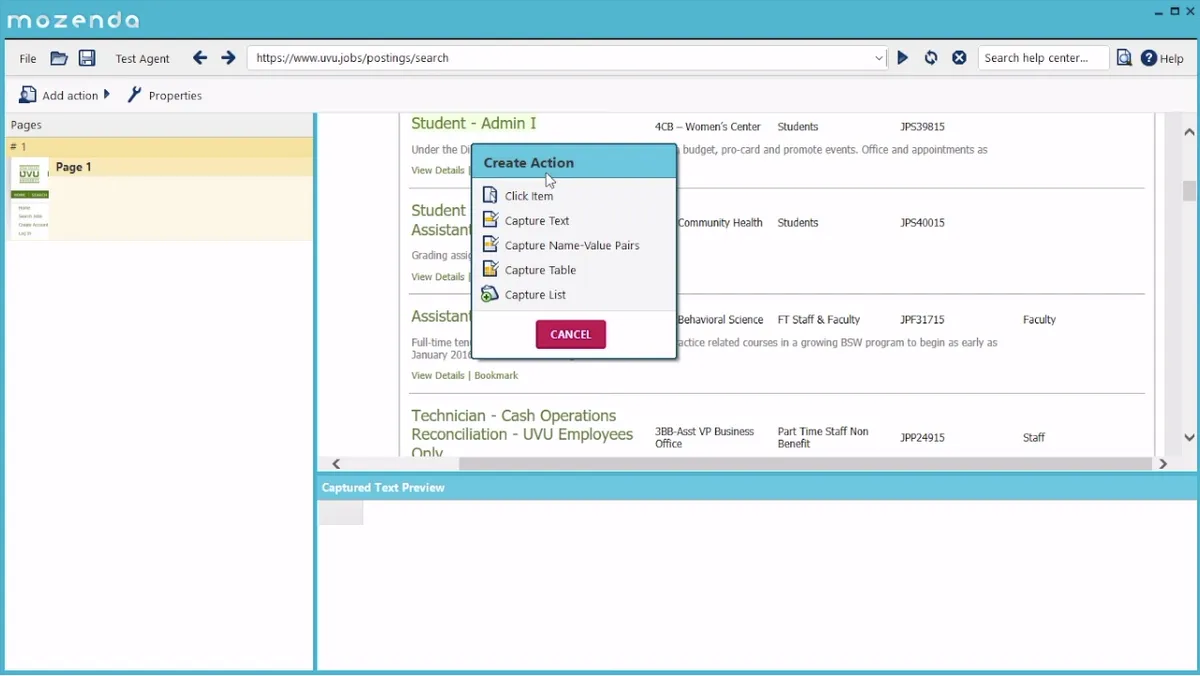Refresh the page with the reload icon

[931, 58]
